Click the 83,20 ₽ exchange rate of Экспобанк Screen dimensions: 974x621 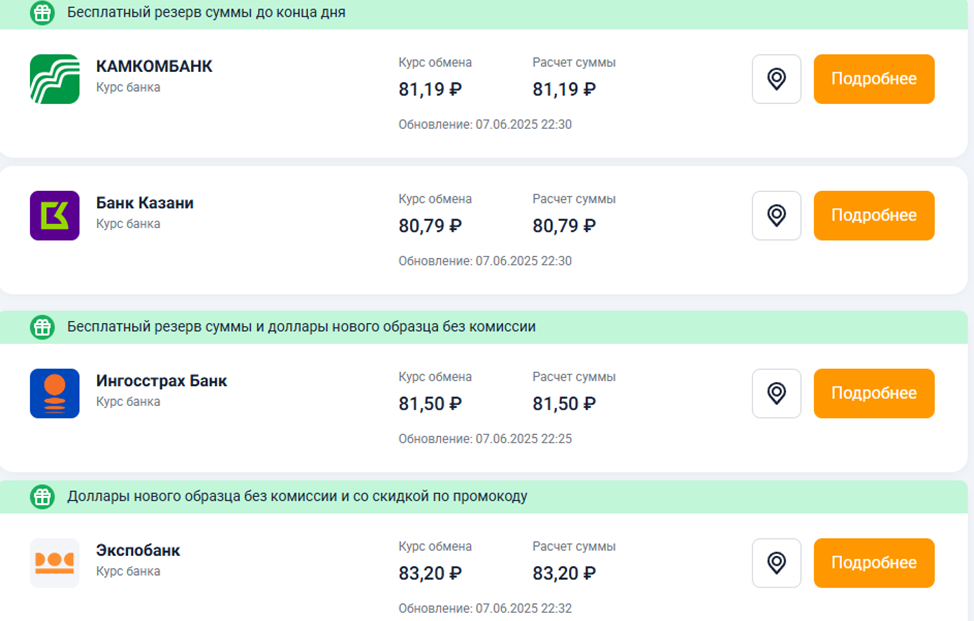click(430, 573)
